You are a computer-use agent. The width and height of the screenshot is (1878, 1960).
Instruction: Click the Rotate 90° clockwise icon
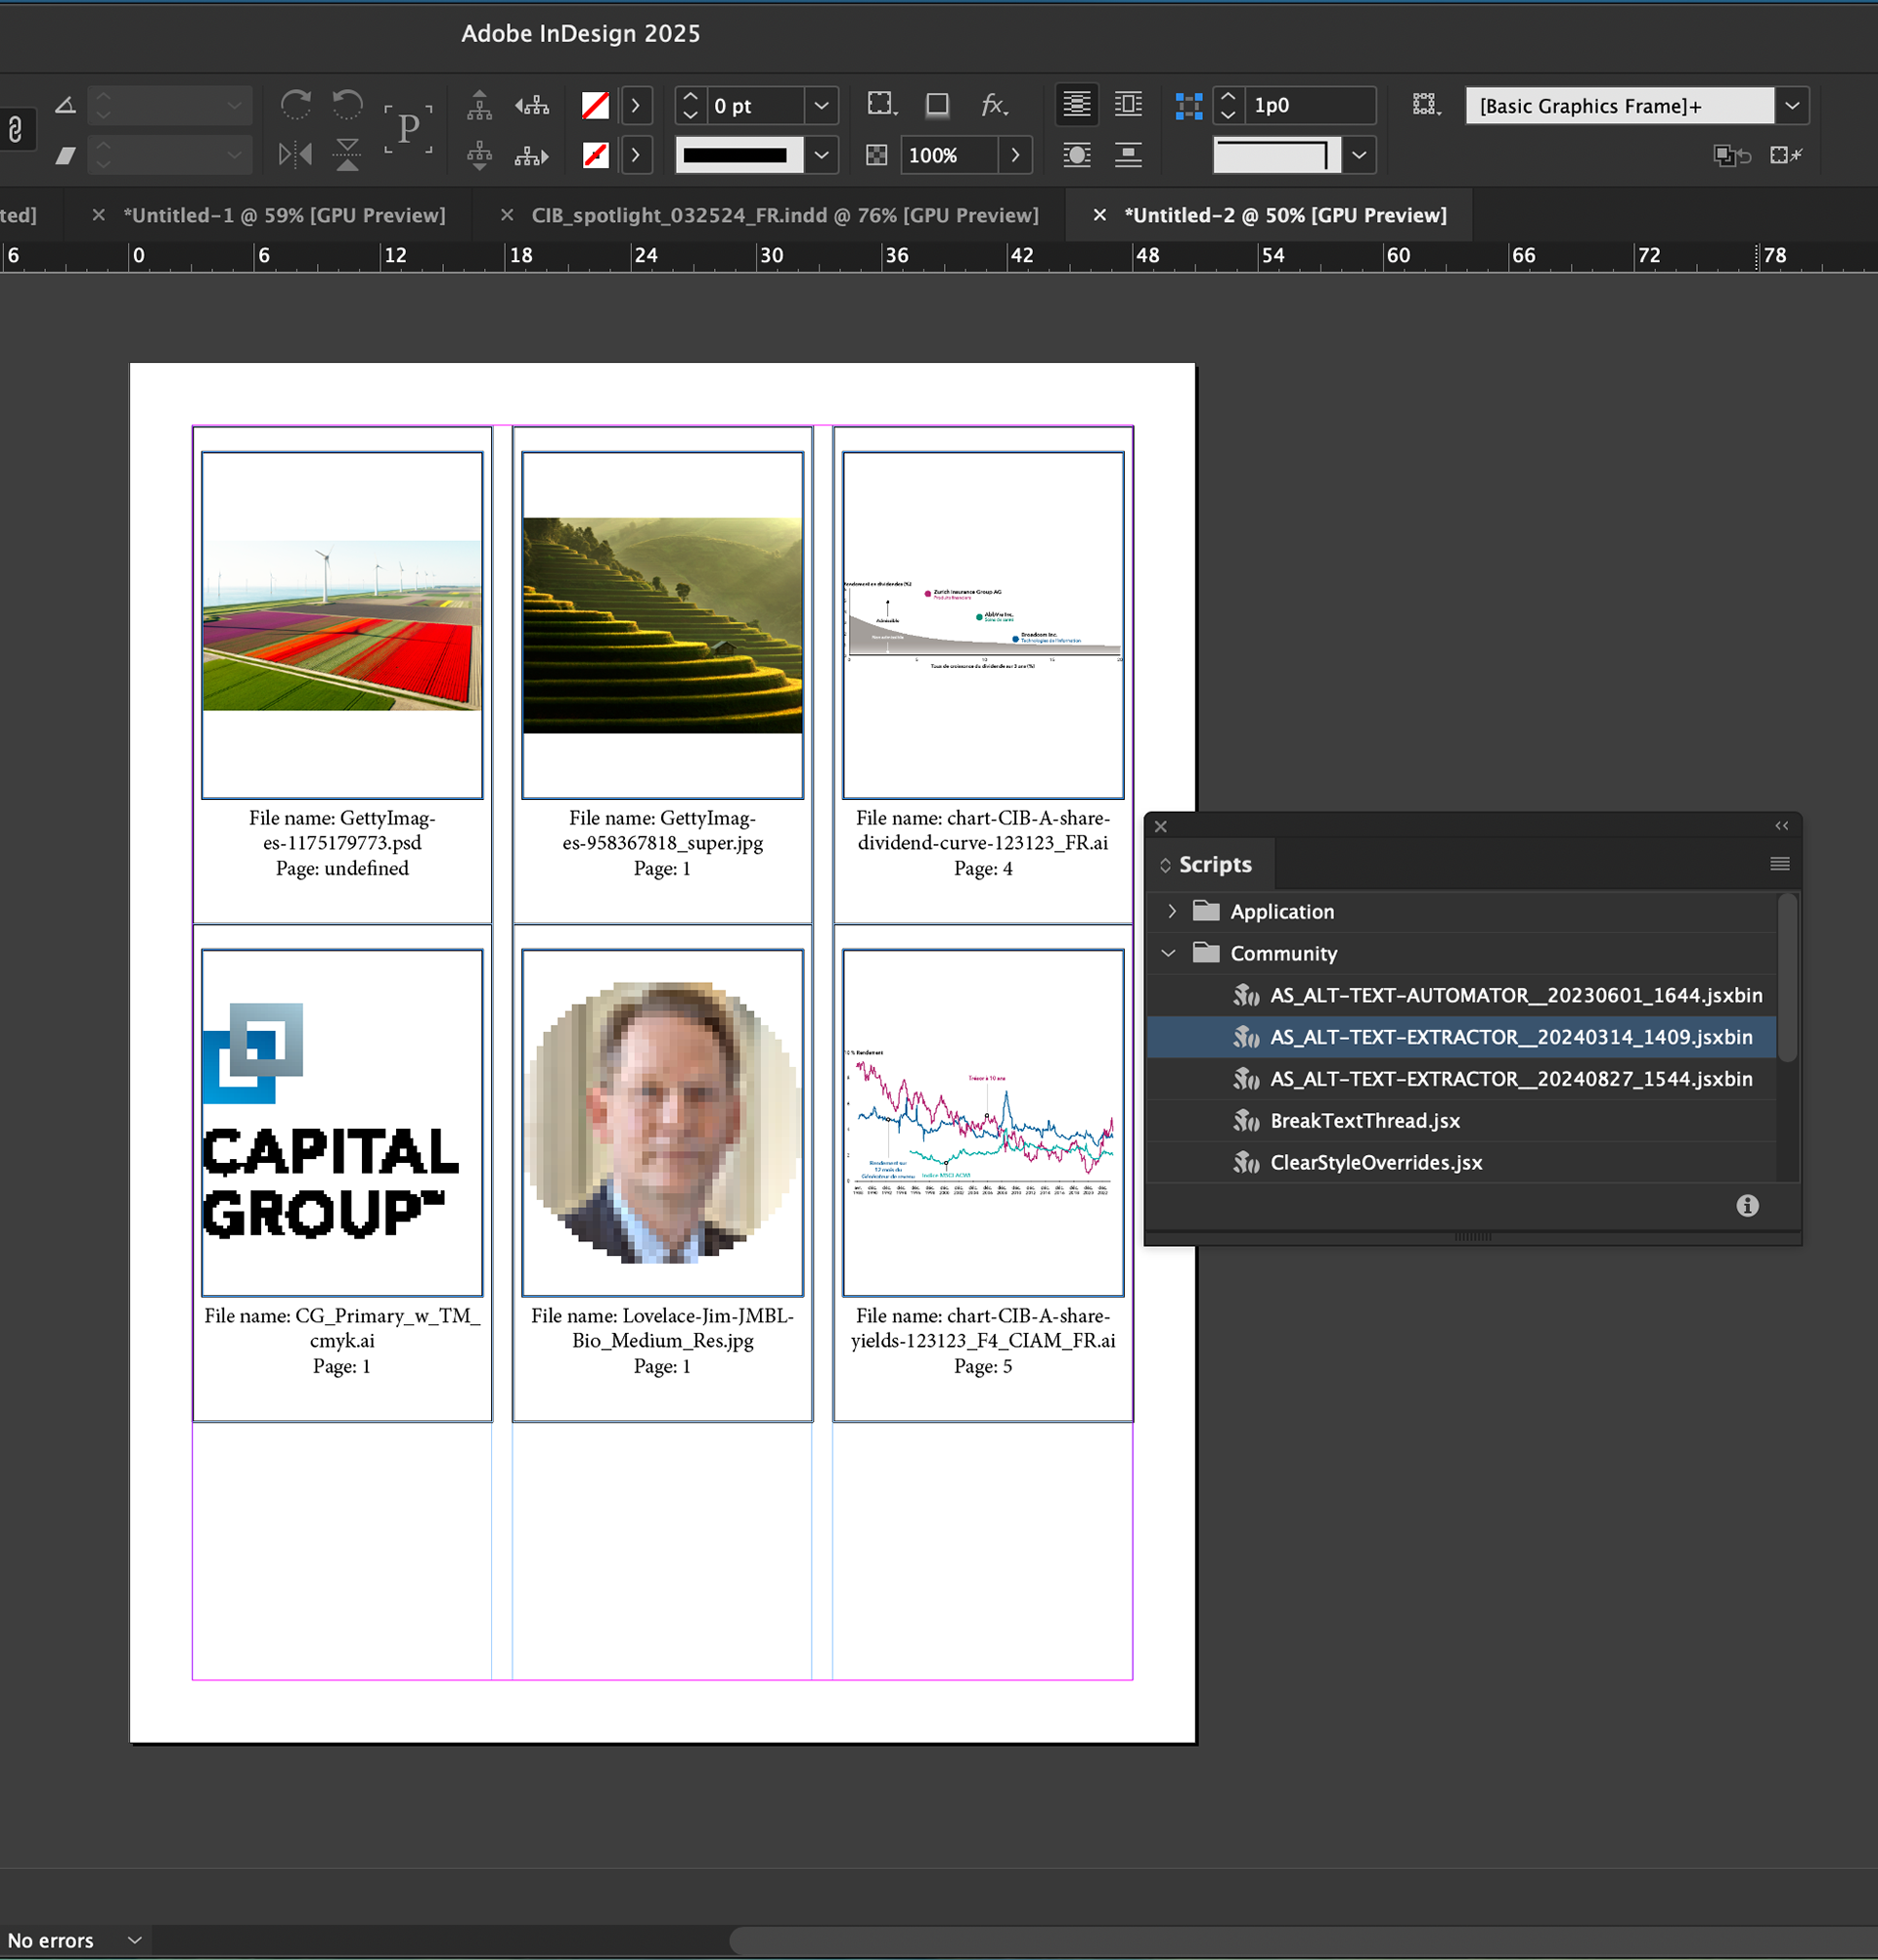[x=295, y=104]
